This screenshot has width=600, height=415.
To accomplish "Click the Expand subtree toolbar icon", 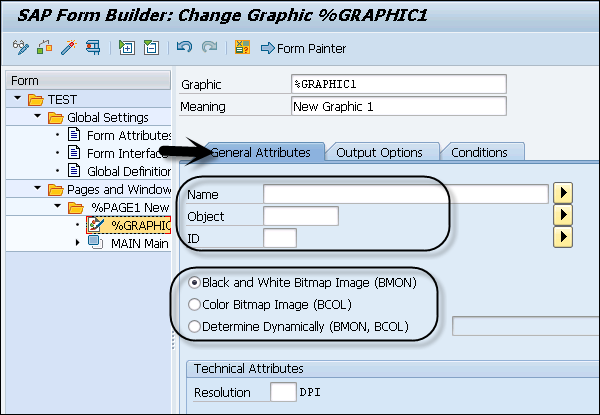I will (x=127, y=47).
